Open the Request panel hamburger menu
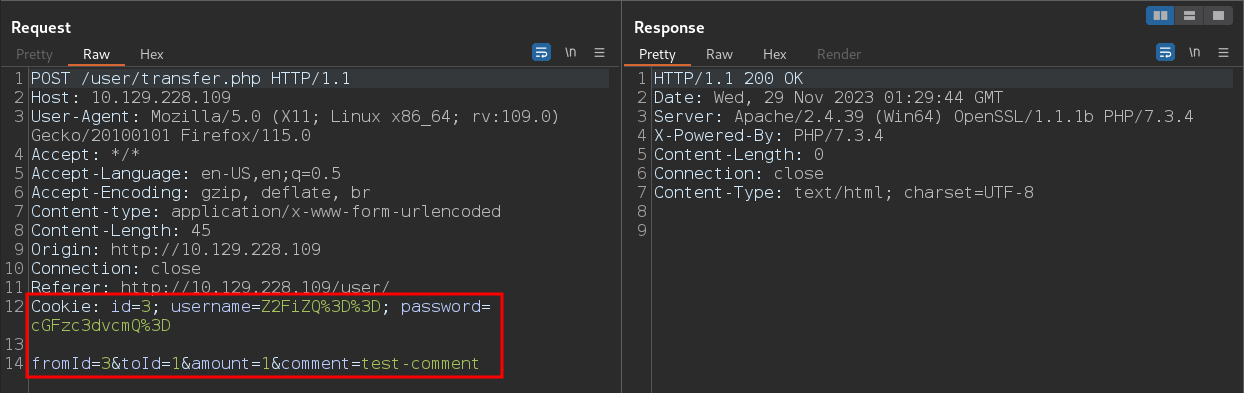The width and height of the screenshot is (1244, 393). (600, 53)
